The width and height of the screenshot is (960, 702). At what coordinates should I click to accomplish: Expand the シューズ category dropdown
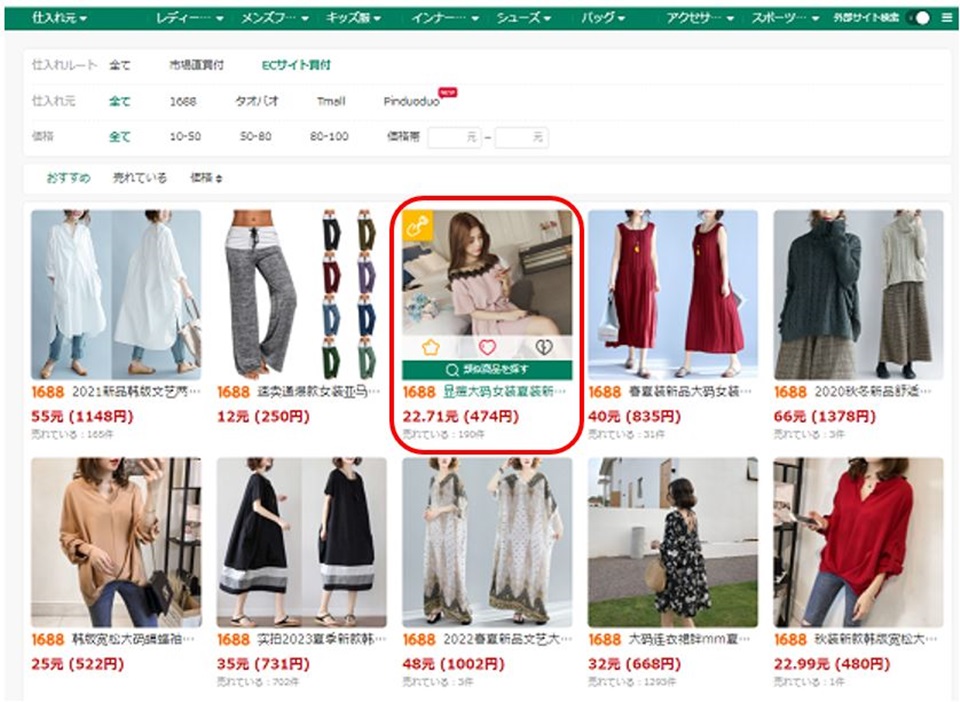523,18
